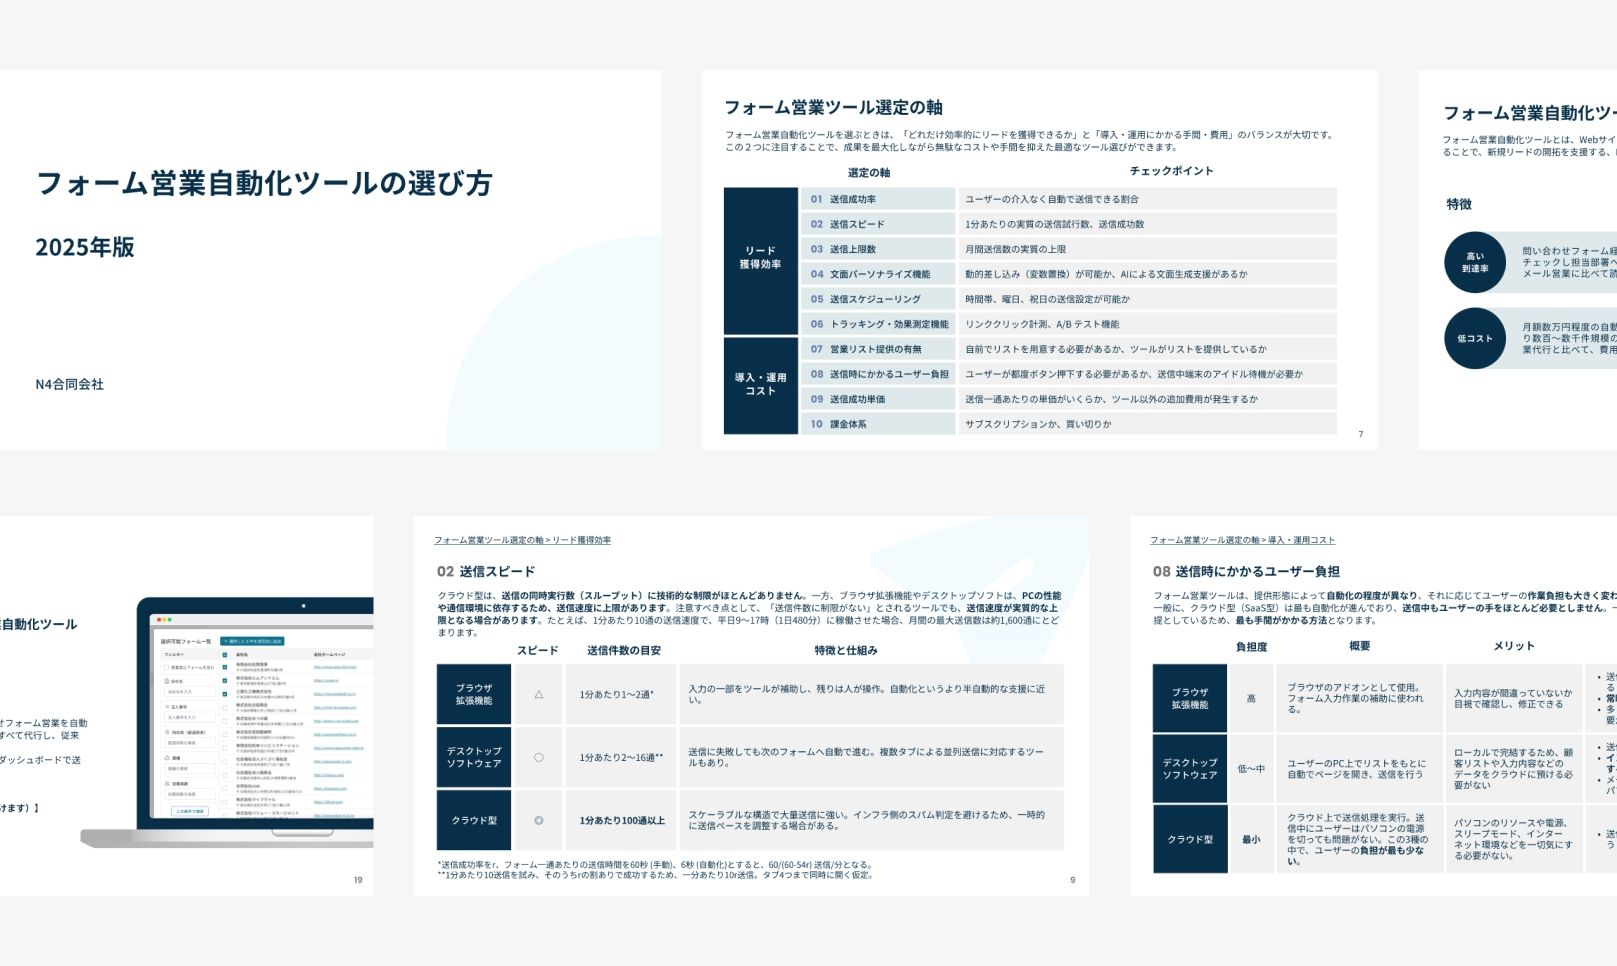Open the 都道府県を選択 dropdown

coord(189,743)
